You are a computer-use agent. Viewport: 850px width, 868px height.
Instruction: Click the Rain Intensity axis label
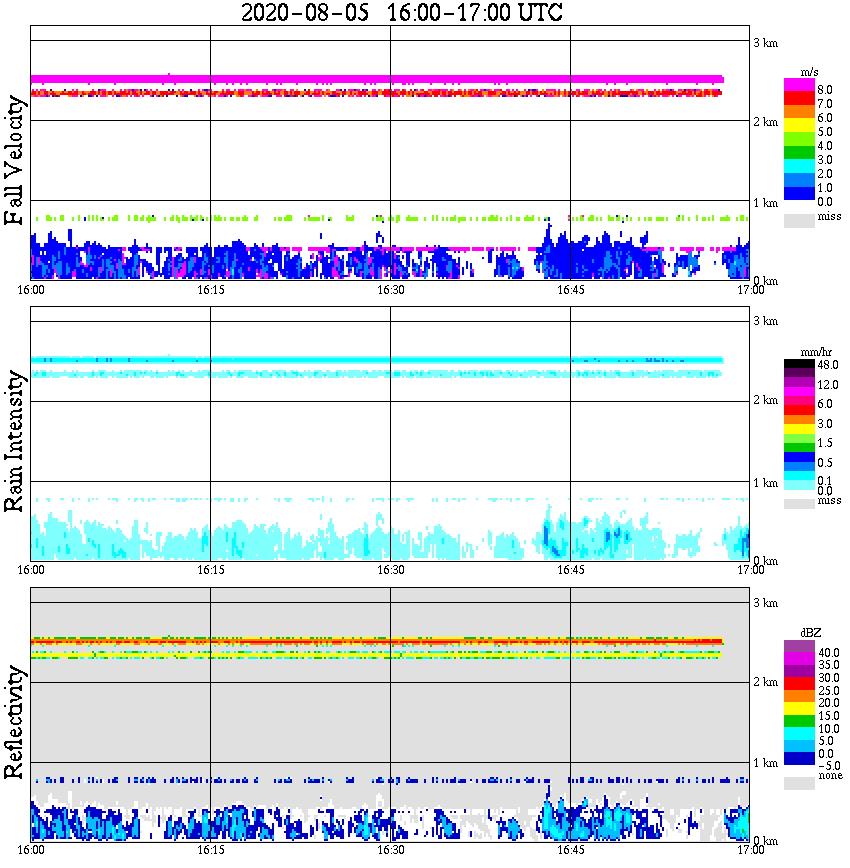click(14, 441)
